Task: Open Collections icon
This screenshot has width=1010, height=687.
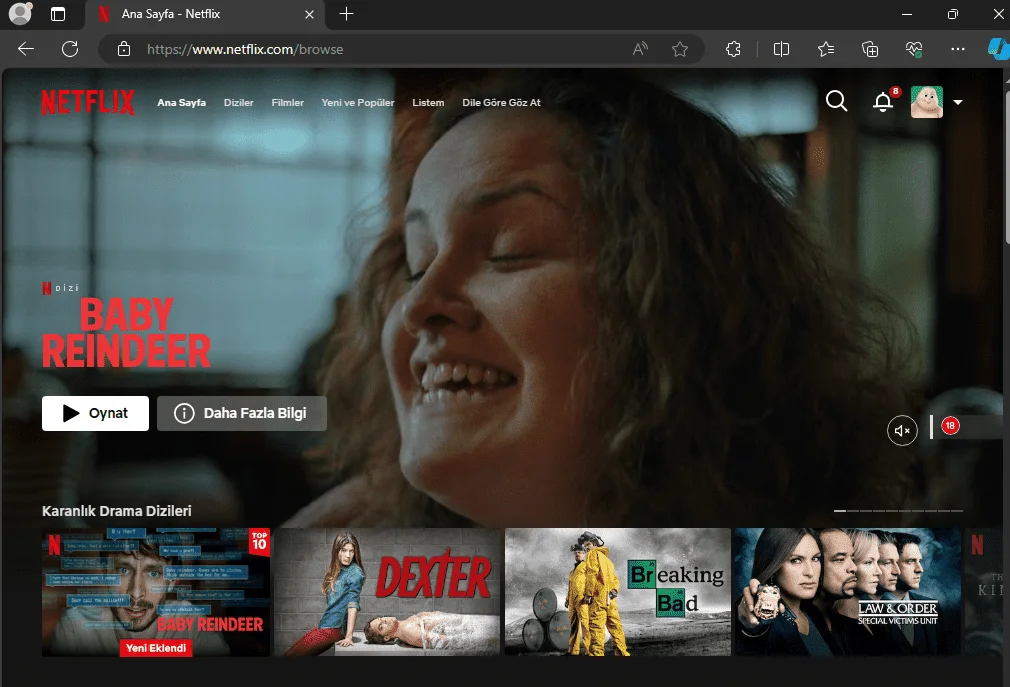Action: pos(870,49)
